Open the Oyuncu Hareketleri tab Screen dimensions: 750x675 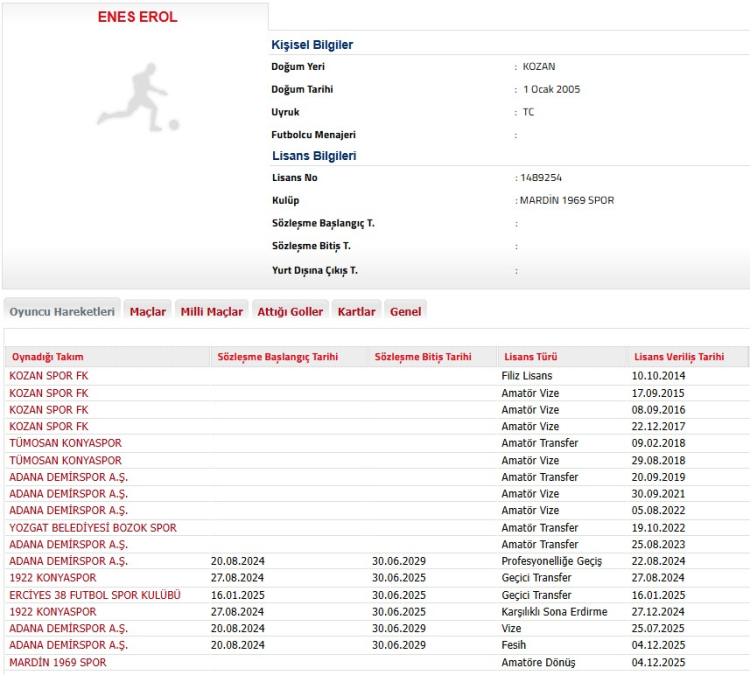[62, 311]
